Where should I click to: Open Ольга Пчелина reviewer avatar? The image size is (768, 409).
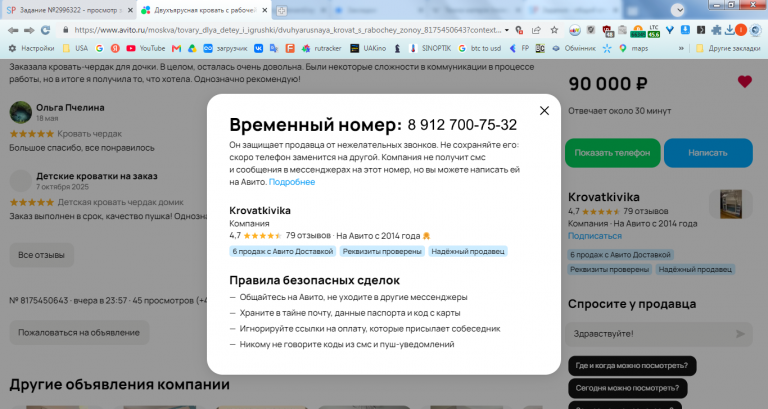pyautogui.click(x=21, y=112)
